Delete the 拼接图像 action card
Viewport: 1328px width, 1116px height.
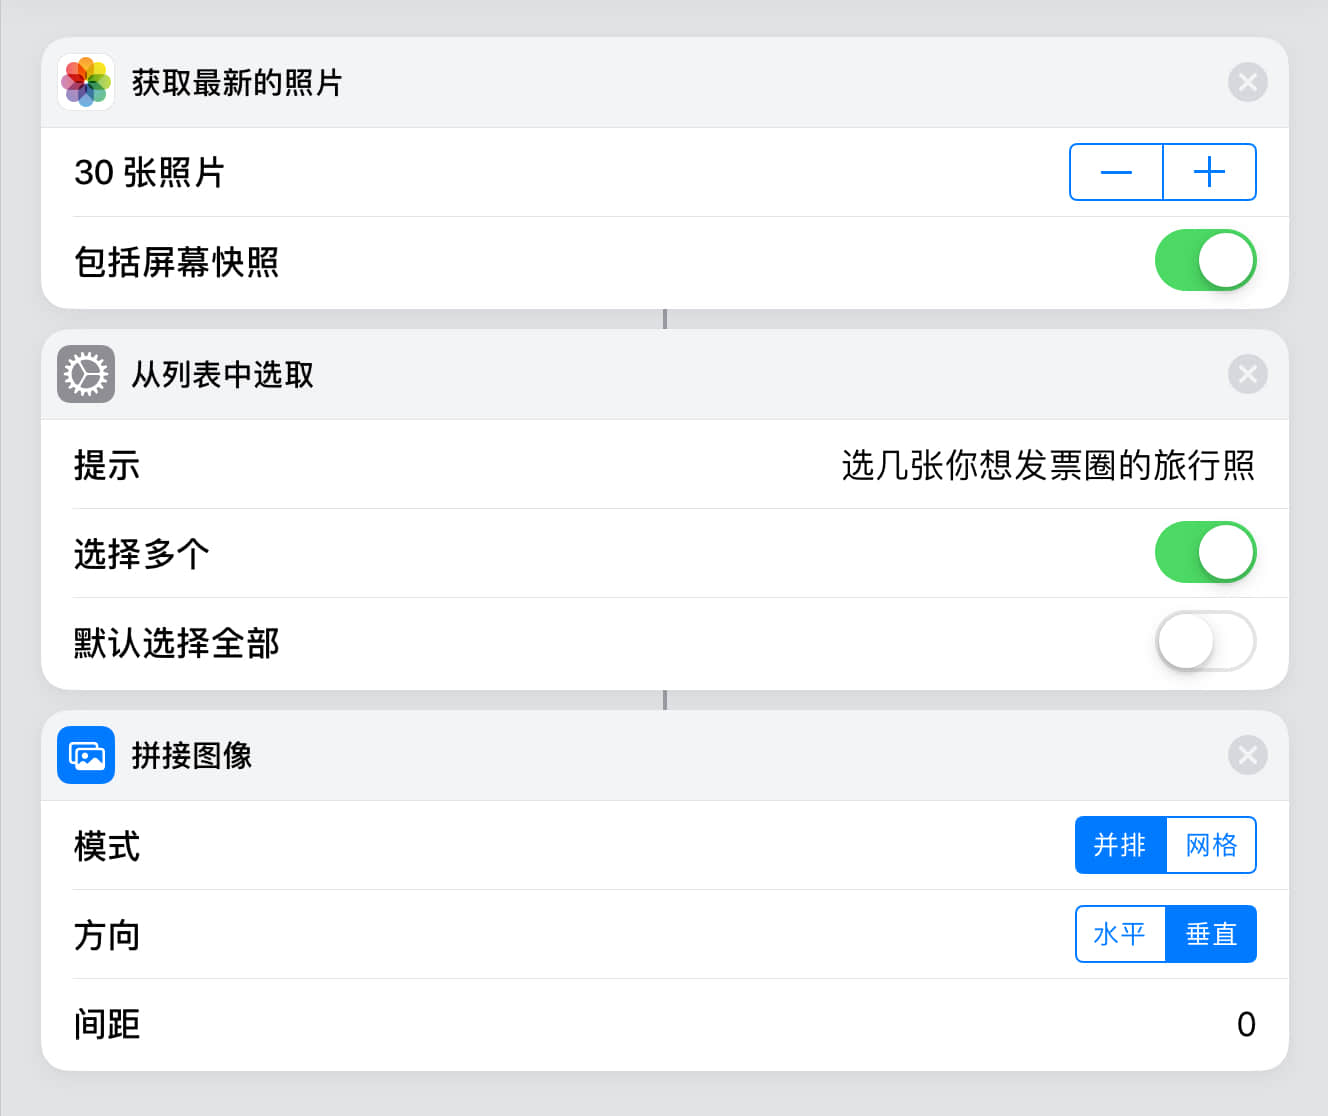(x=1247, y=755)
